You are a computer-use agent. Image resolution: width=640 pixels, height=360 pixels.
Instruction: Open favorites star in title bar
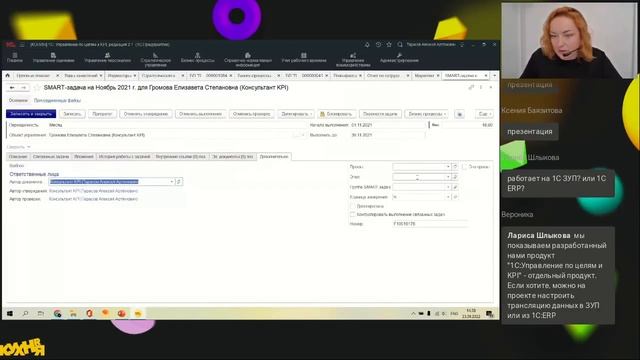(389, 44)
